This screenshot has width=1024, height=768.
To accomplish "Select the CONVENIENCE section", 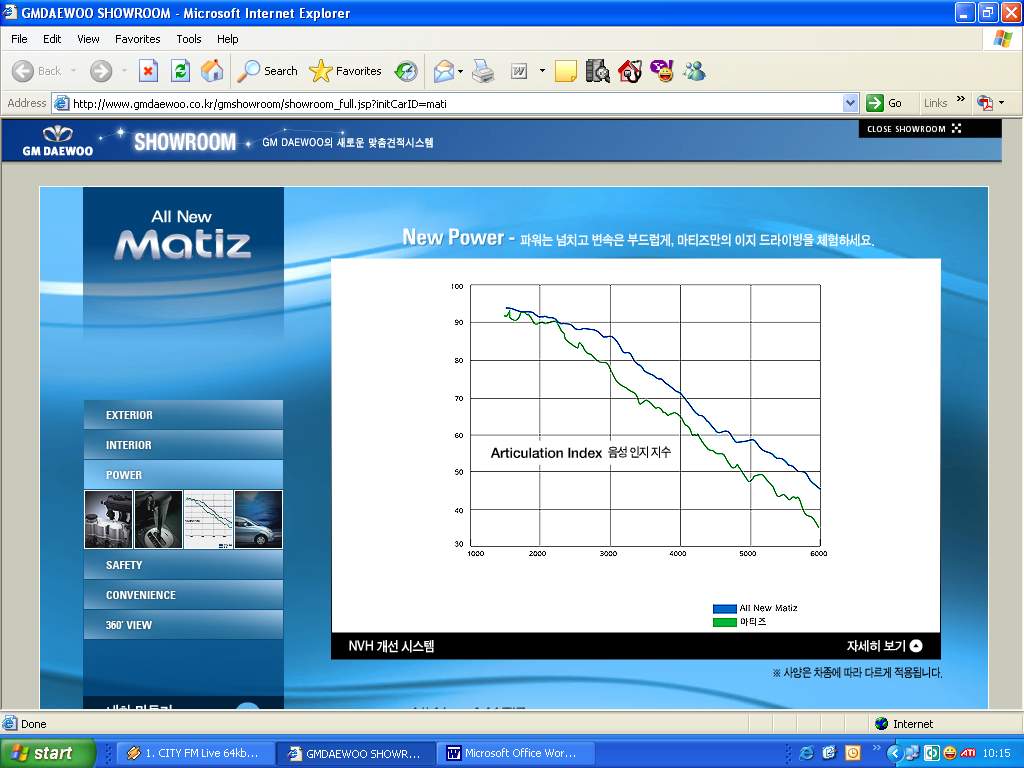I will [184, 595].
